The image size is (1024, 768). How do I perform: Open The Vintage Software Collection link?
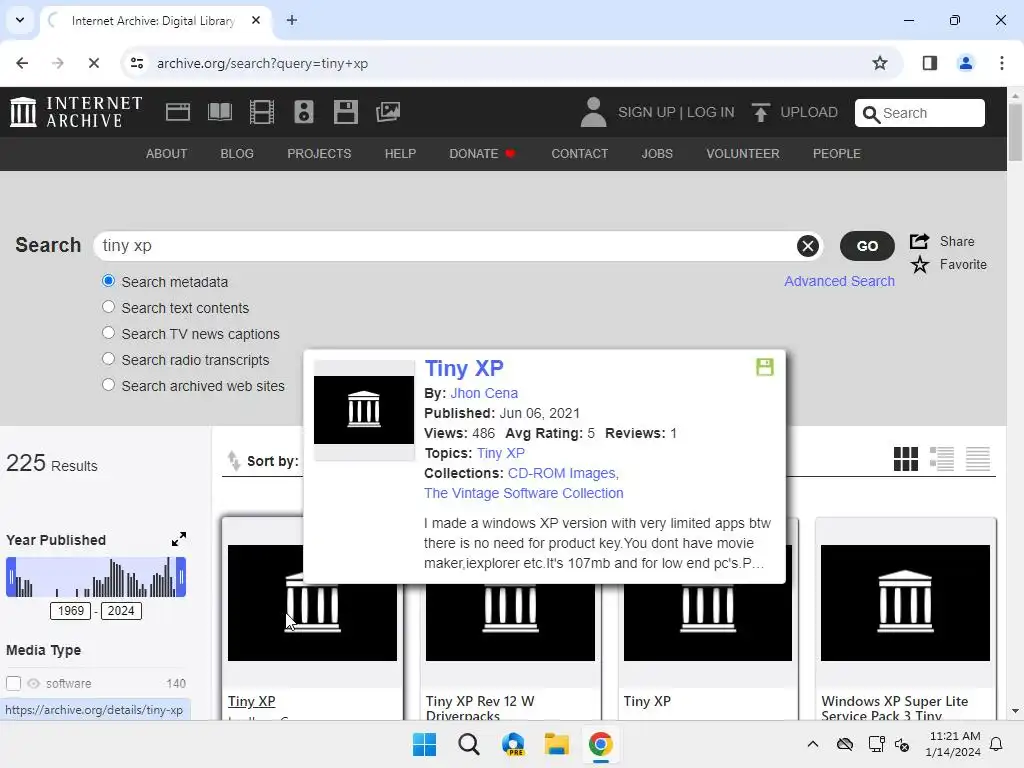click(x=524, y=493)
